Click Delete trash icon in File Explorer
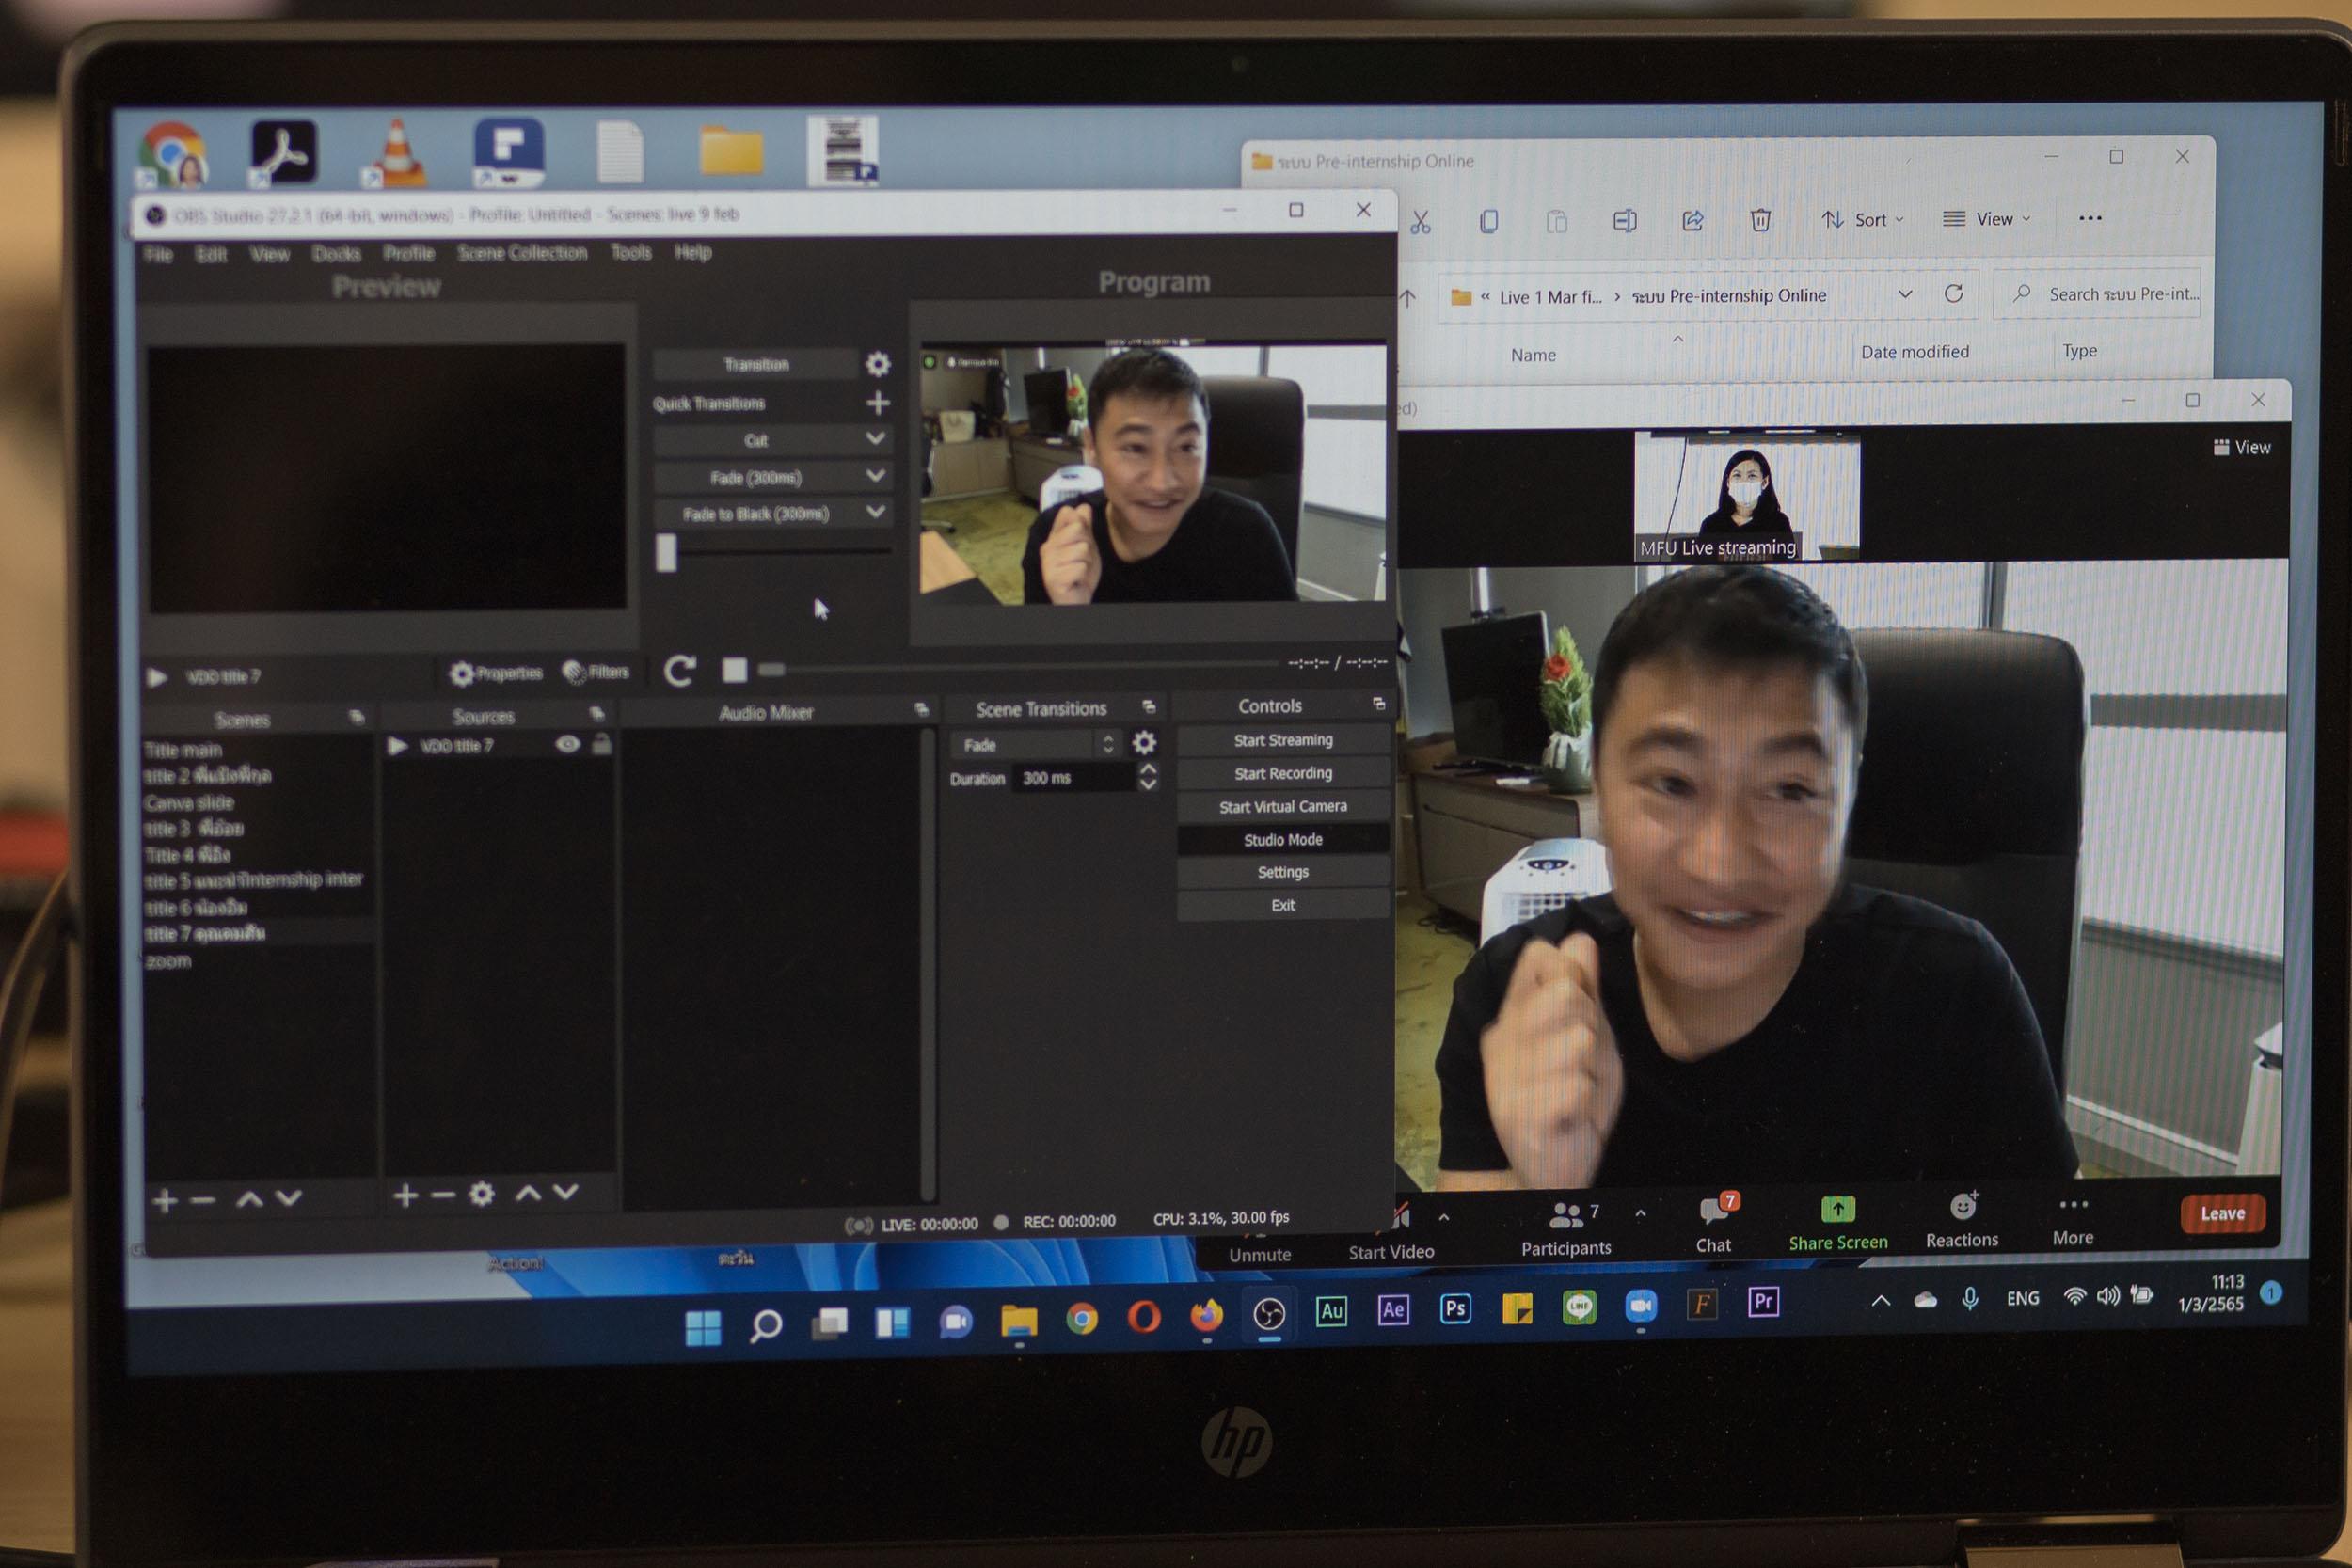This screenshot has height=1568, width=2352. click(x=1760, y=220)
